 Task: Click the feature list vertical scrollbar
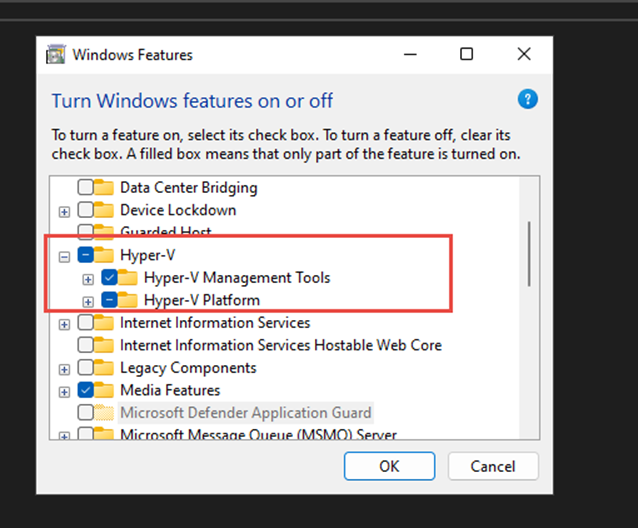[530, 300]
